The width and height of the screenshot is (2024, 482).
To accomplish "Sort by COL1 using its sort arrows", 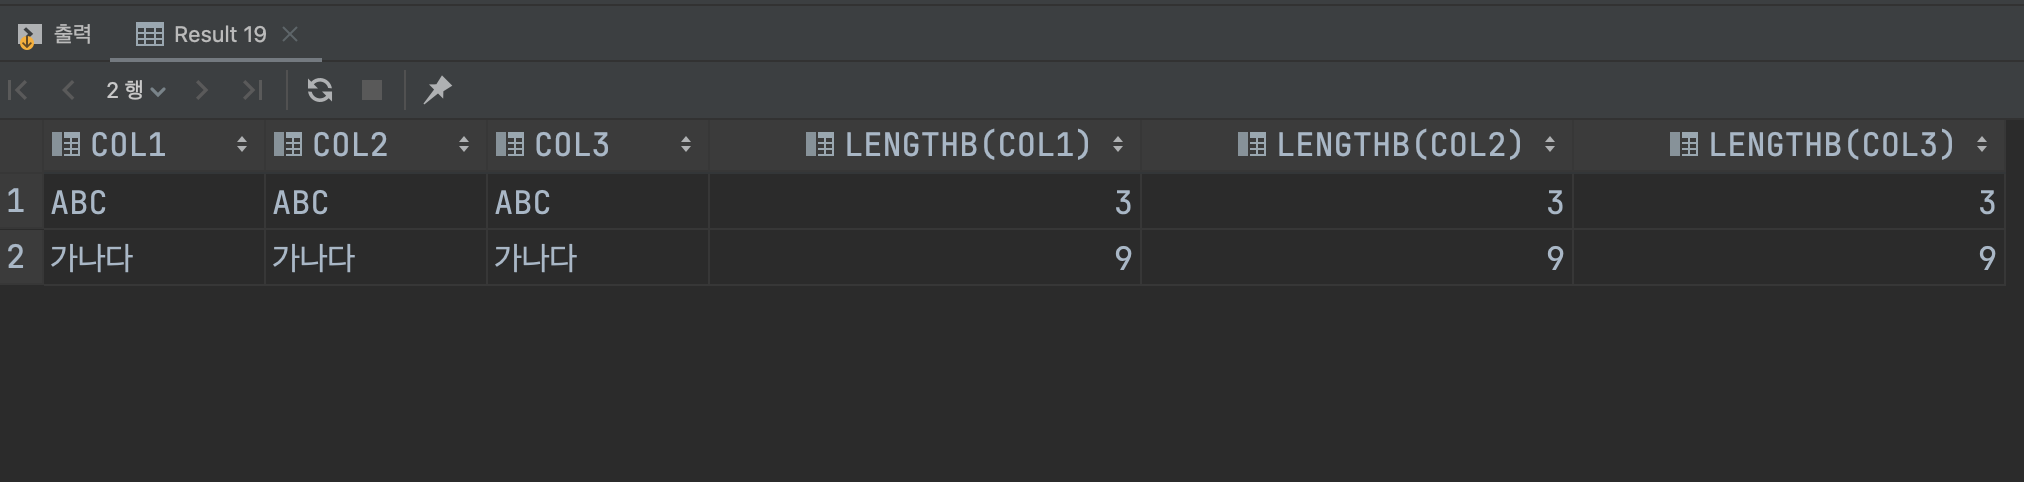I will point(242,145).
